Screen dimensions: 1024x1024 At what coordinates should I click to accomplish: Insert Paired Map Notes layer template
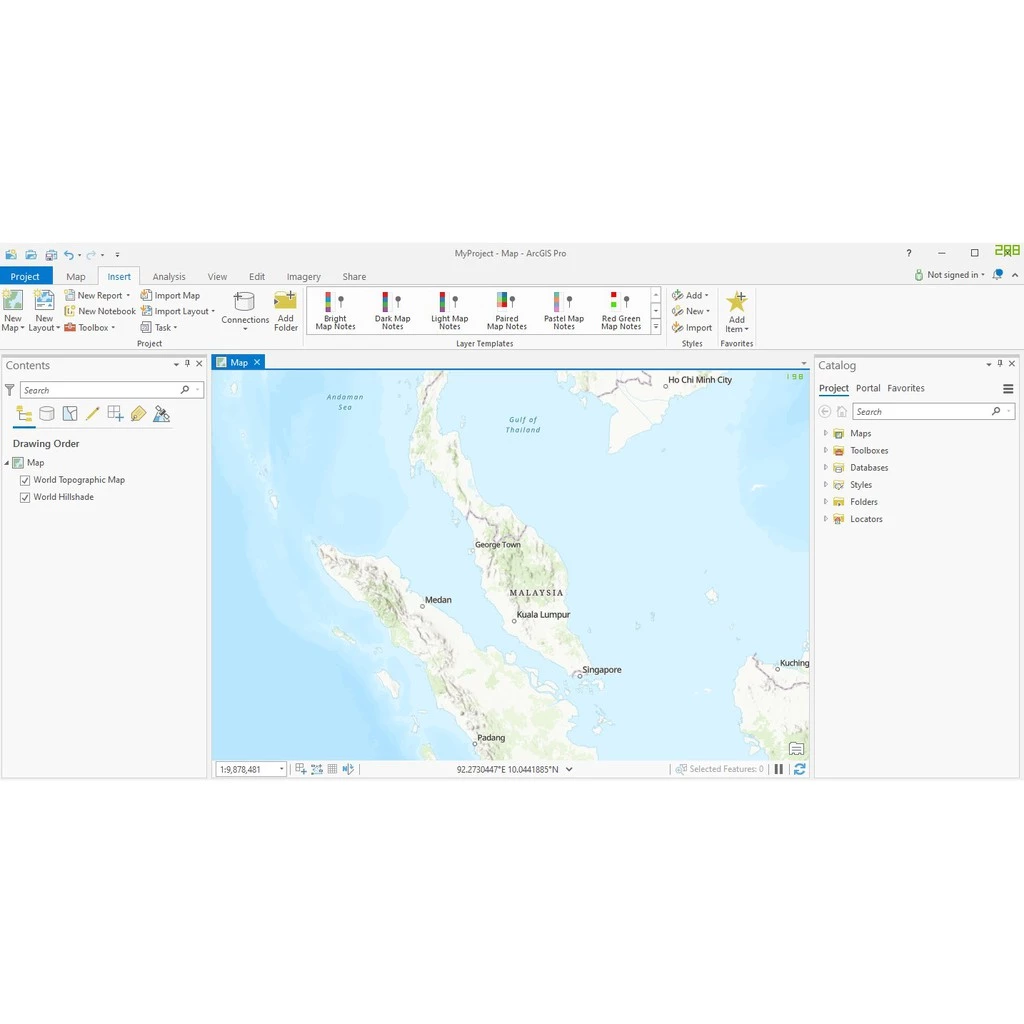pos(507,312)
